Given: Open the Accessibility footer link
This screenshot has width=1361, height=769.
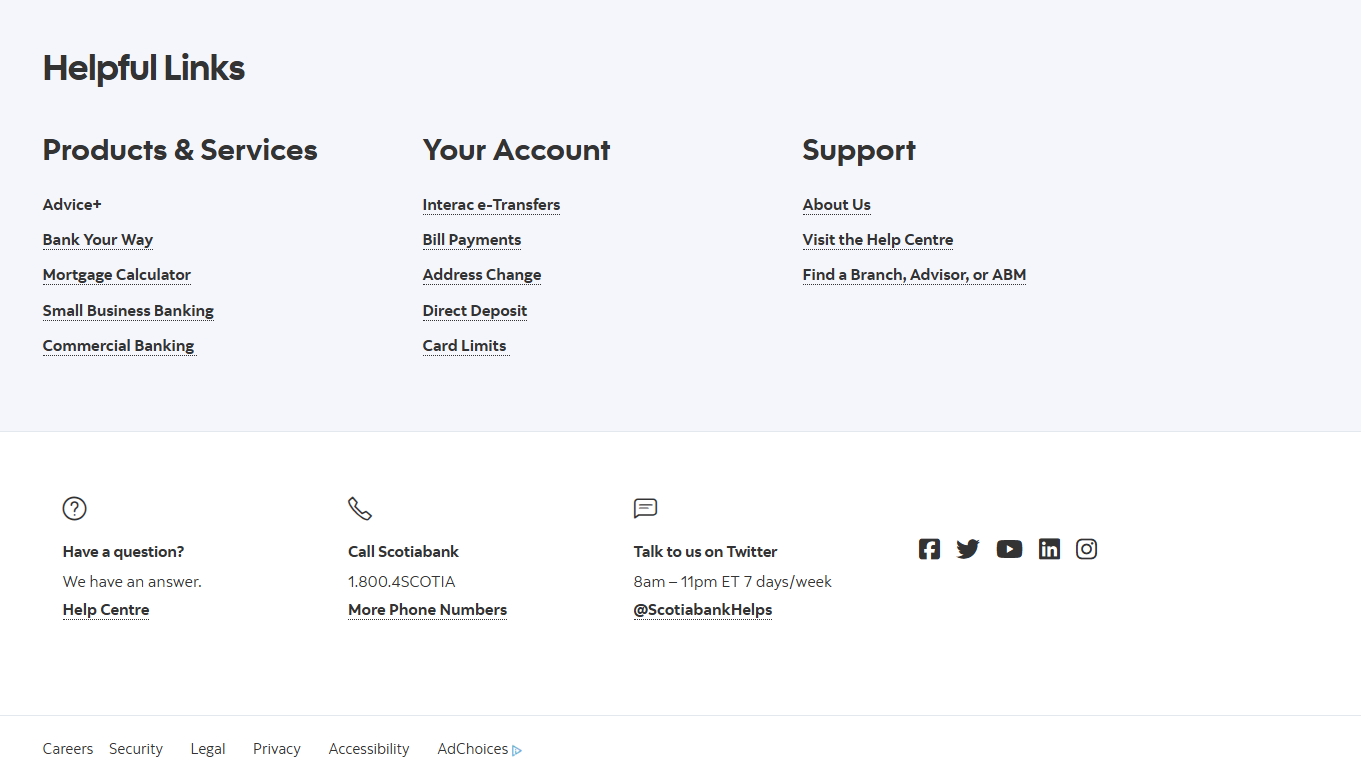Looking at the screenshot, I should click(369, 749).
